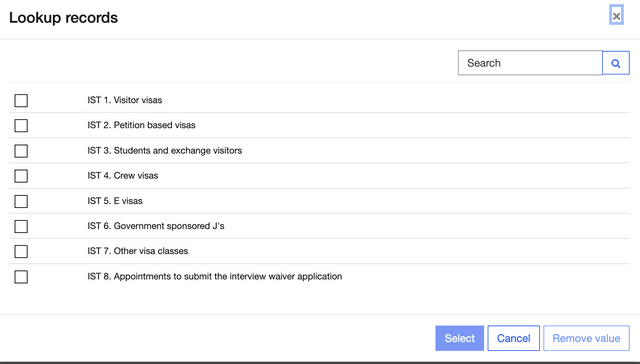The image size is (640, 364).
Task: Close the Lookup records dialog
Action: click(x=616, y=16)
